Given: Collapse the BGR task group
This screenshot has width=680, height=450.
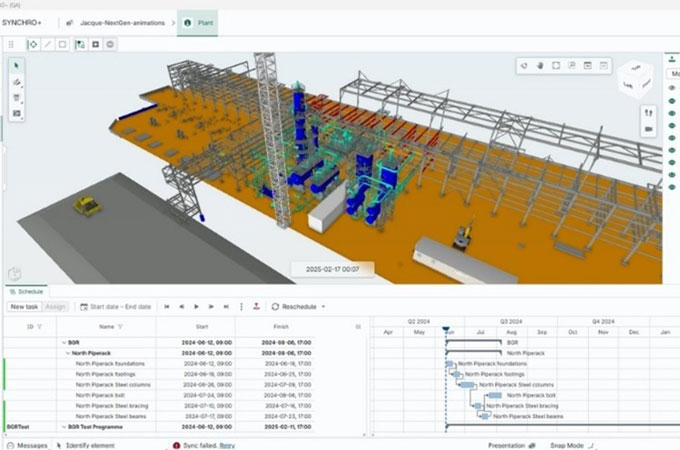Looking at the screenshot, I should pyautogui.click(x=62, y=342).
